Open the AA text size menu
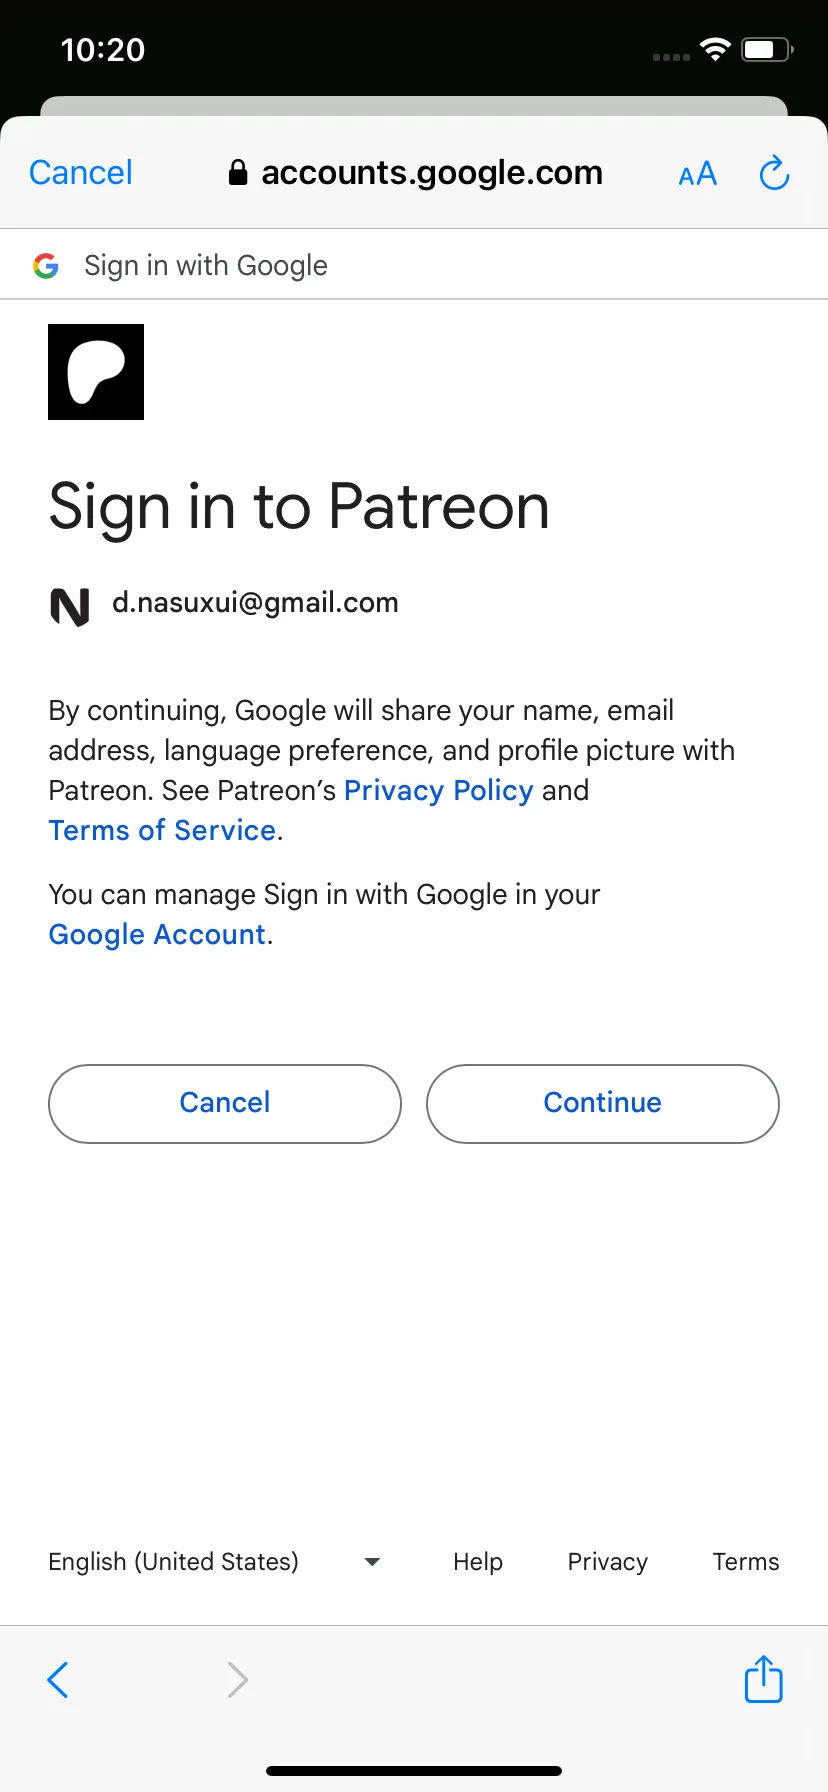This screenshot has height=1792, width=828. tap(698, 174)
